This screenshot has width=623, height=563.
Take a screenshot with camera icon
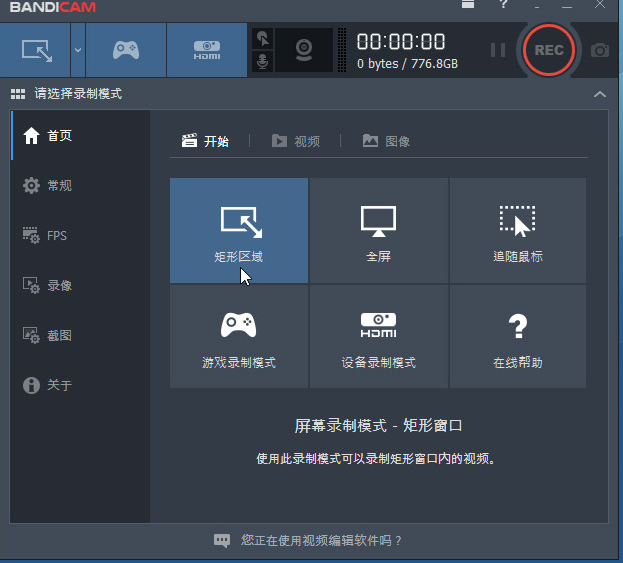coord(600,50)
